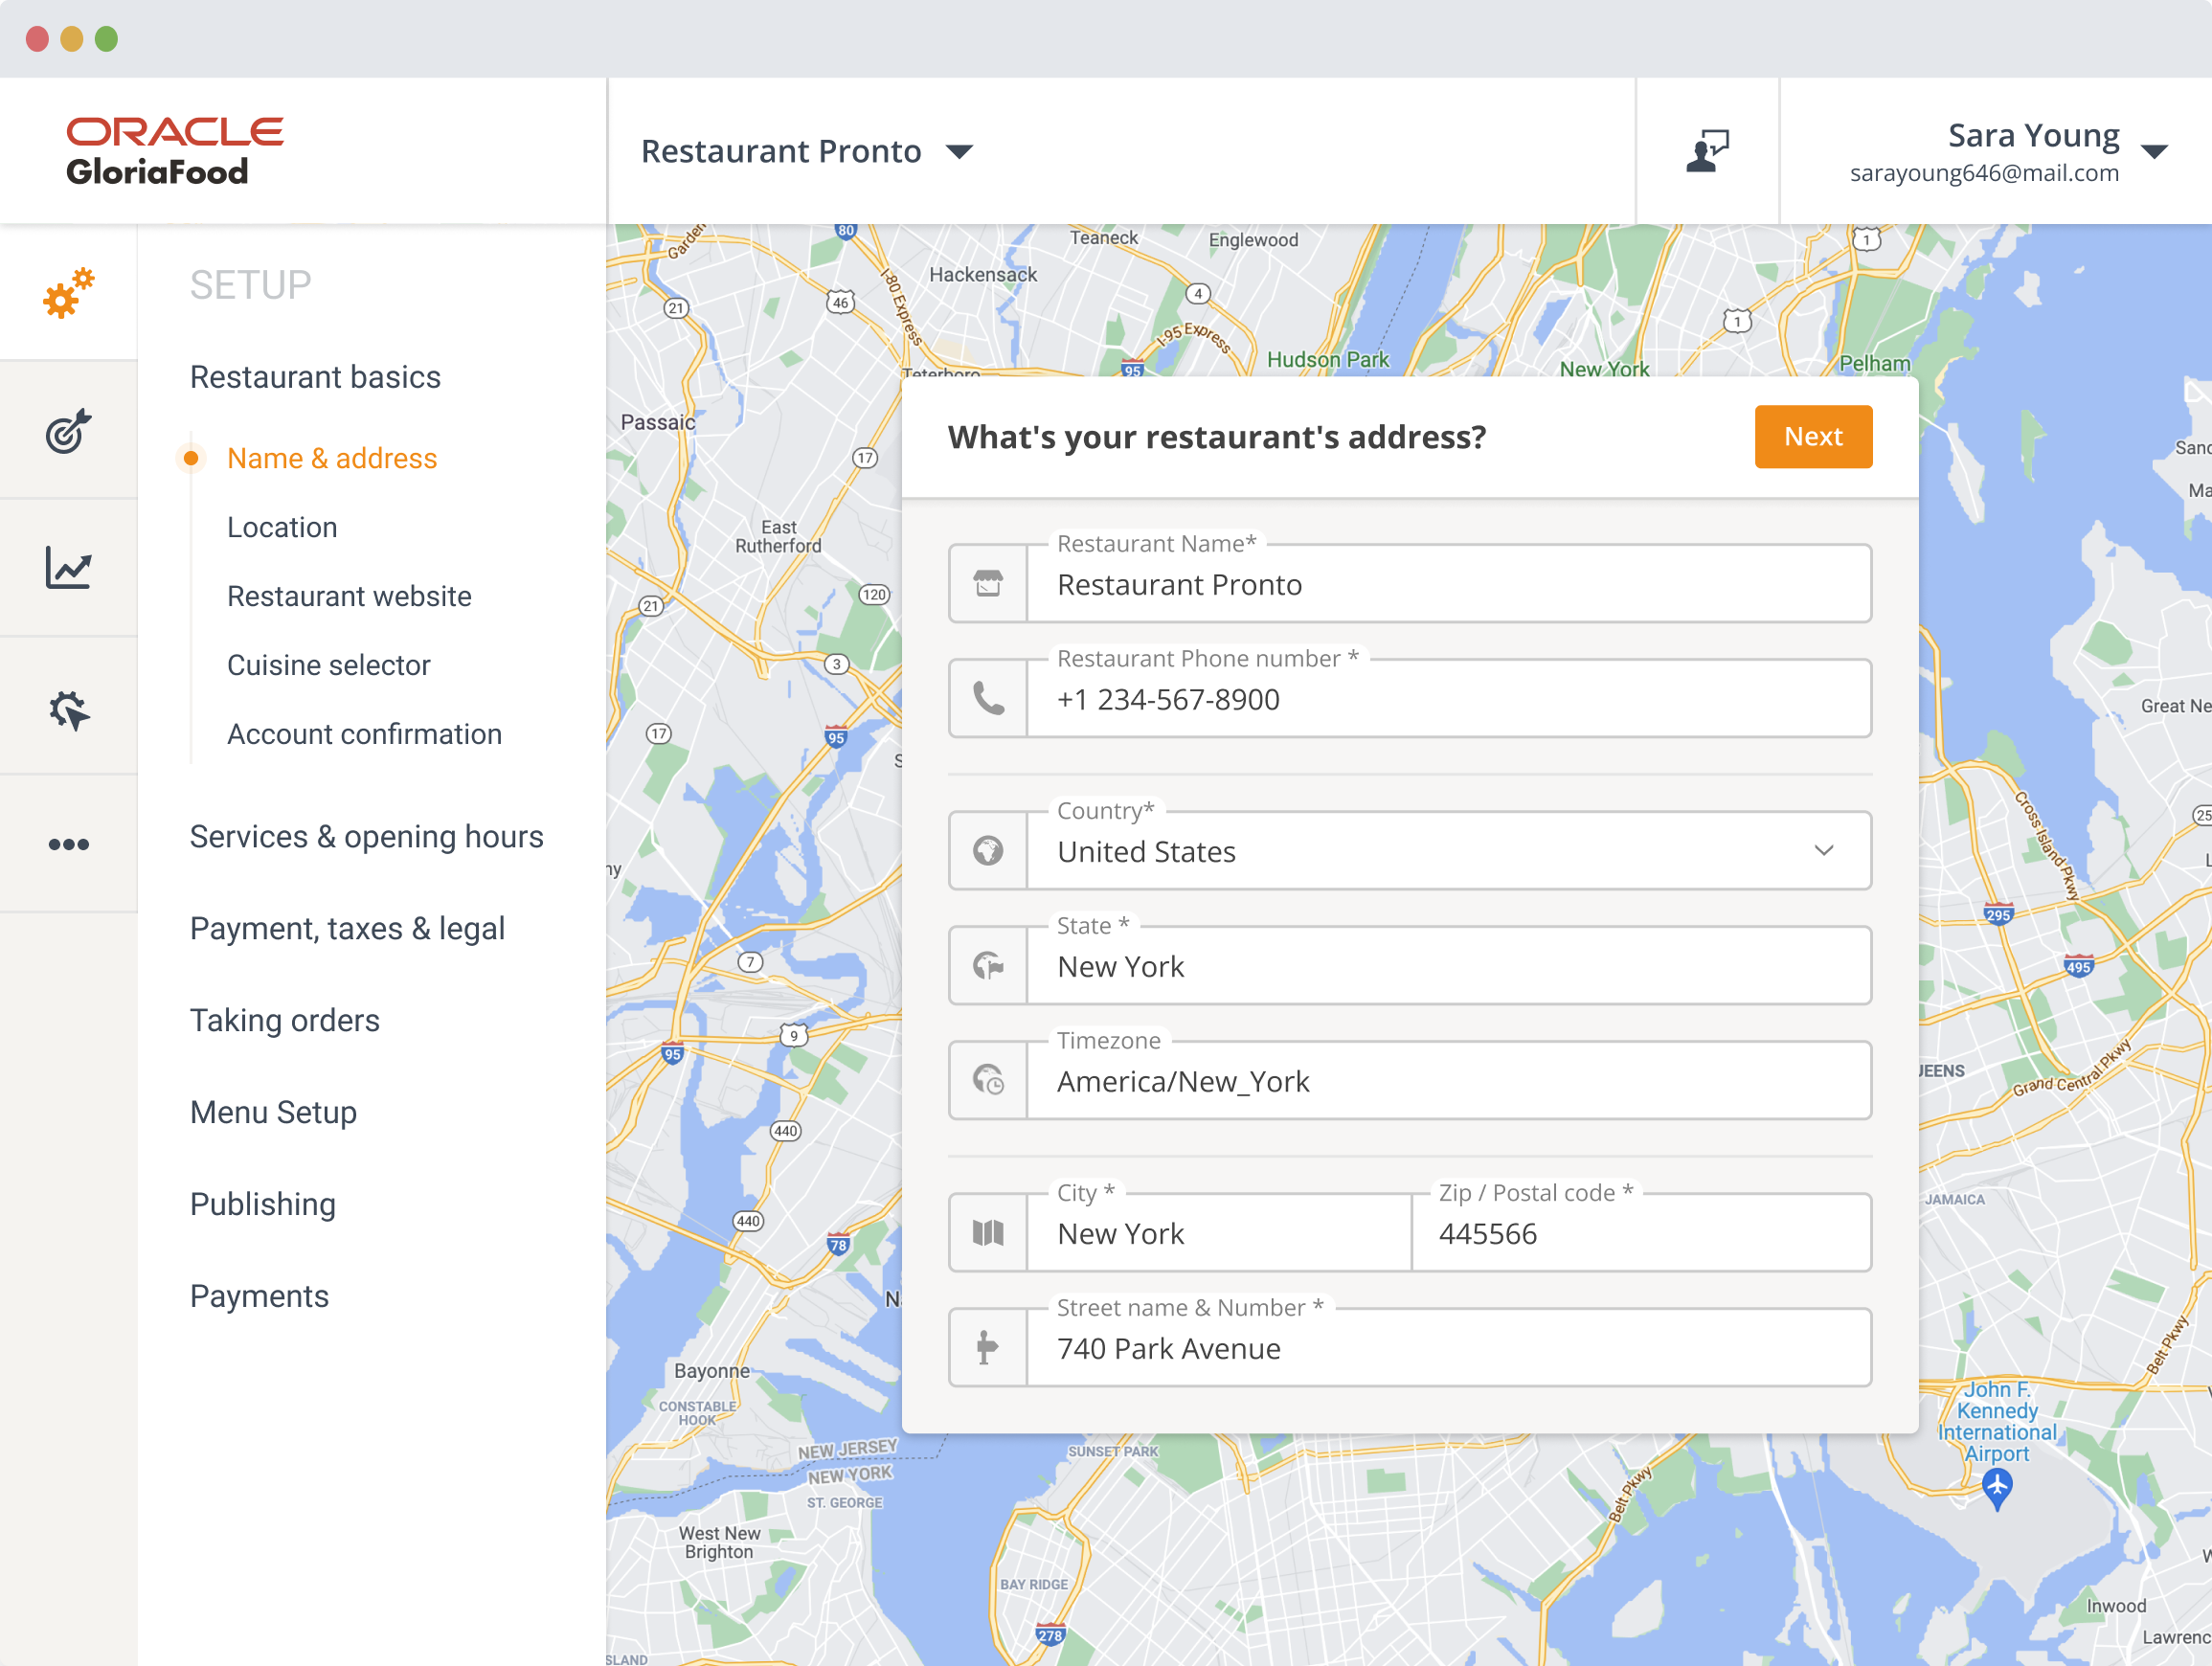Open the ellipsis menu in the sidebar
The height and width of the screenshot is (1666, 2212).
(67, 845)
